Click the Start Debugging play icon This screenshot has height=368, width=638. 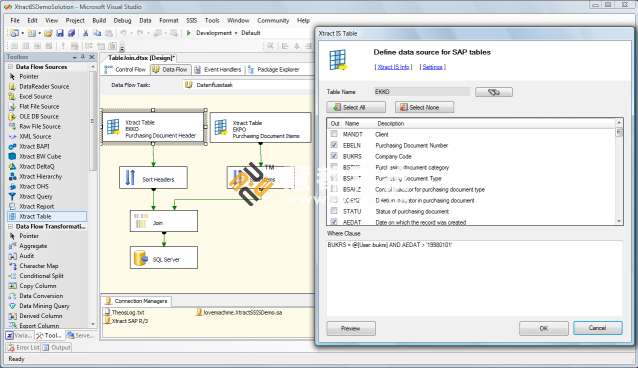point(188,33)
